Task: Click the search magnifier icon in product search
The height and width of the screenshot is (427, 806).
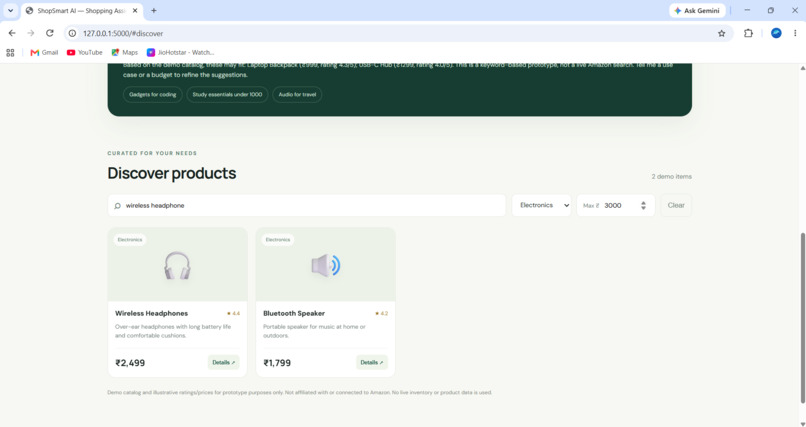Action: [117, 206]
